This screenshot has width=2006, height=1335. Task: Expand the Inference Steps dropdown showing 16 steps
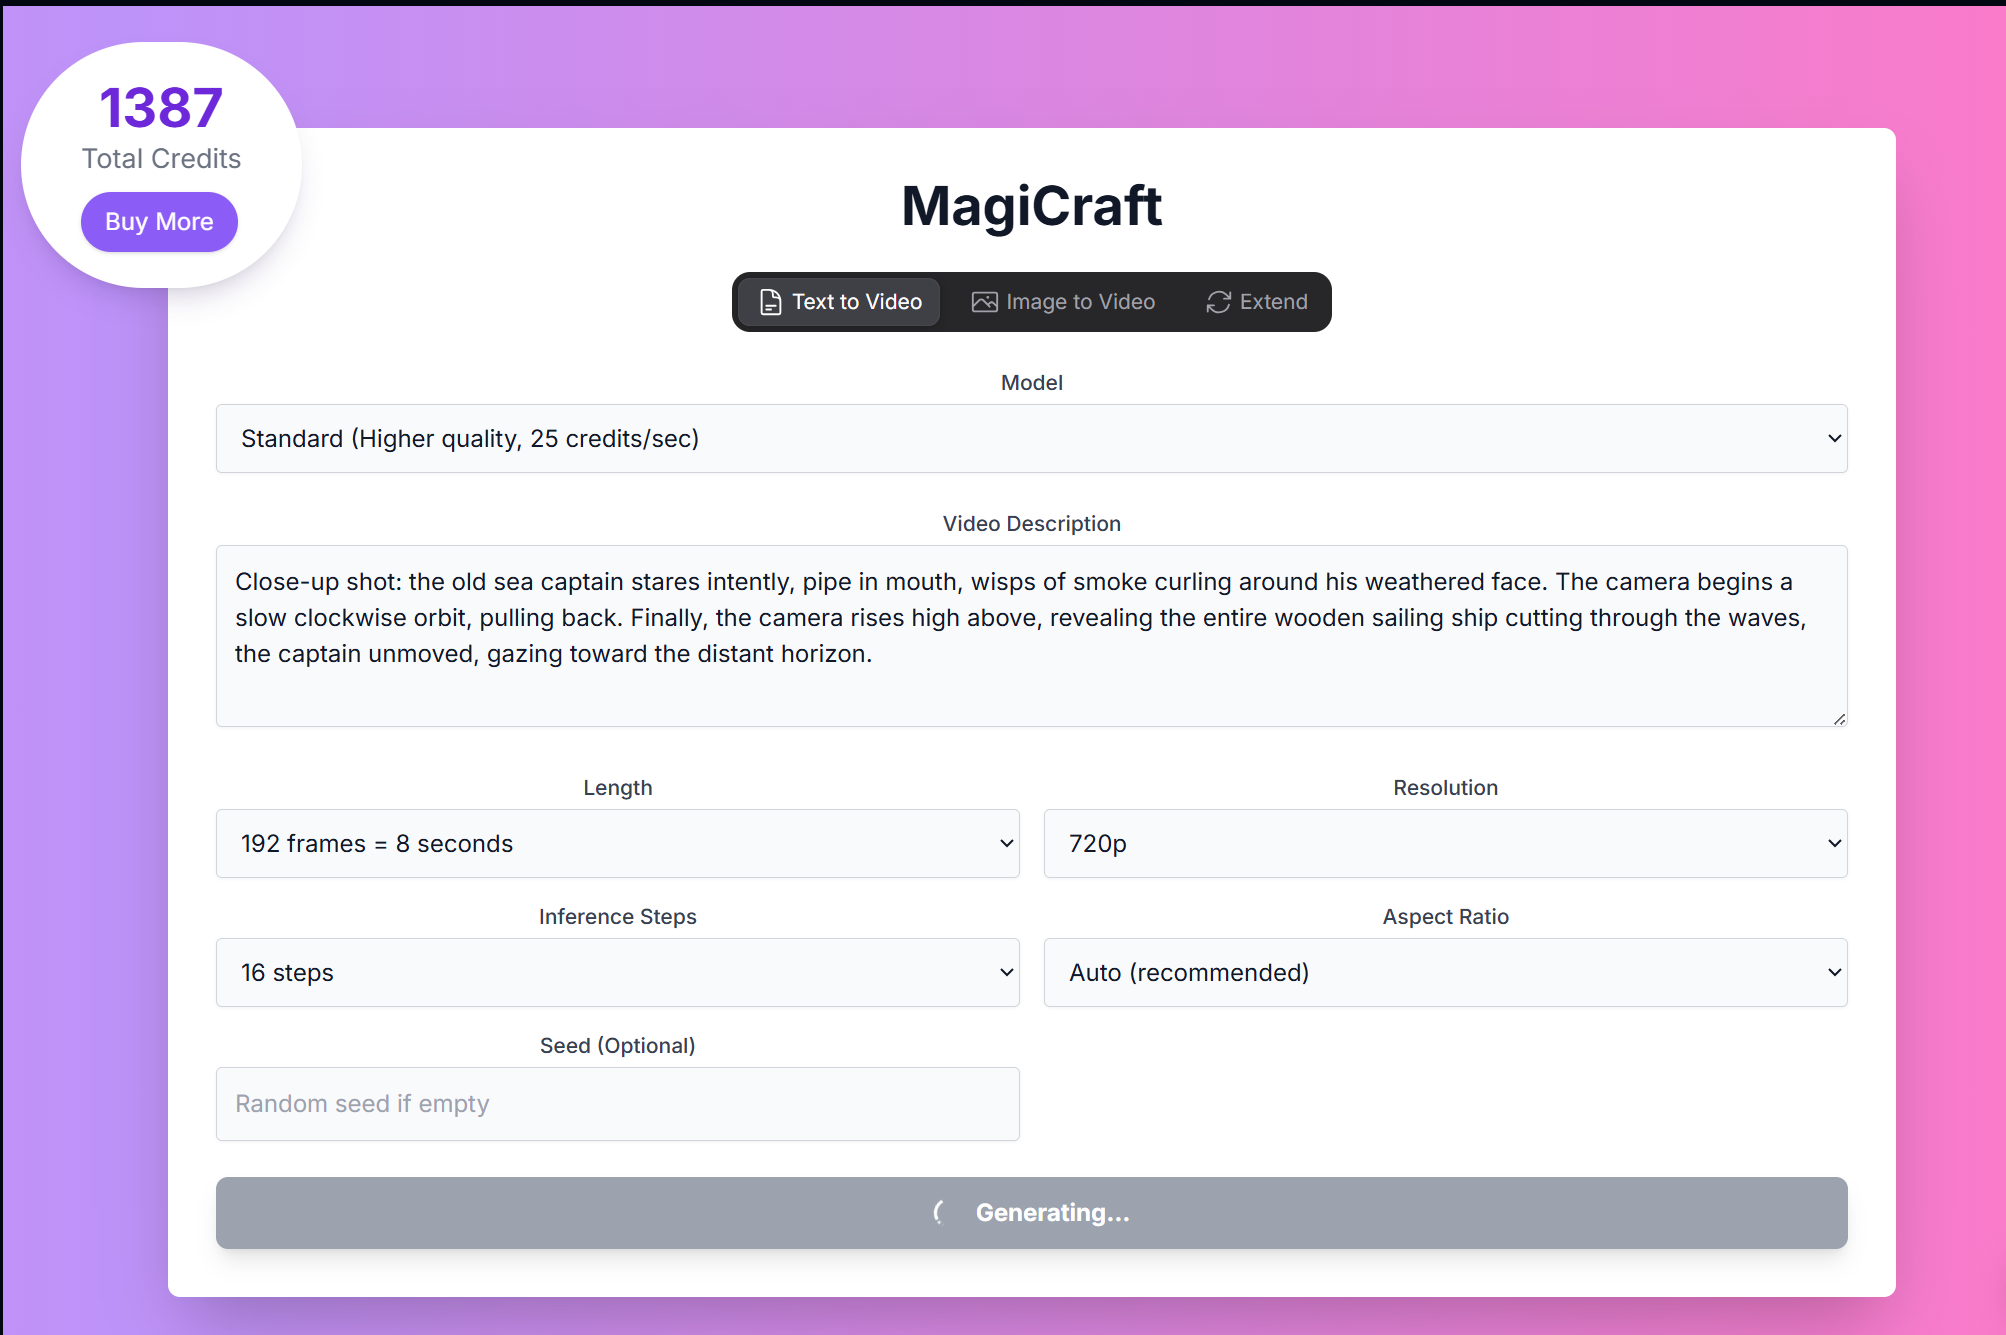click(x=618, y=972)
